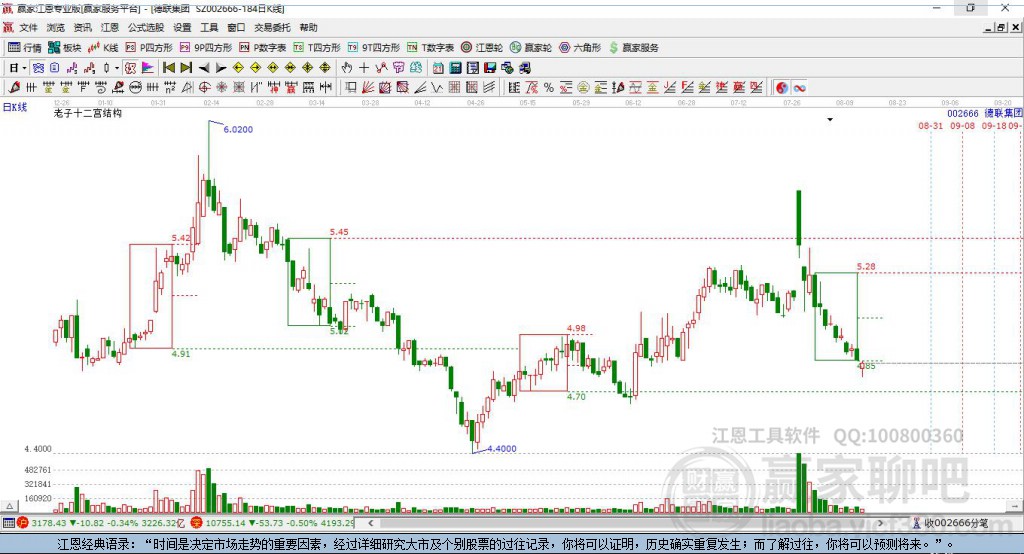Open the 9T四方形 tool
Image resolution: width=1024 pixels, height=554 pixels.
tap(374, 48)
